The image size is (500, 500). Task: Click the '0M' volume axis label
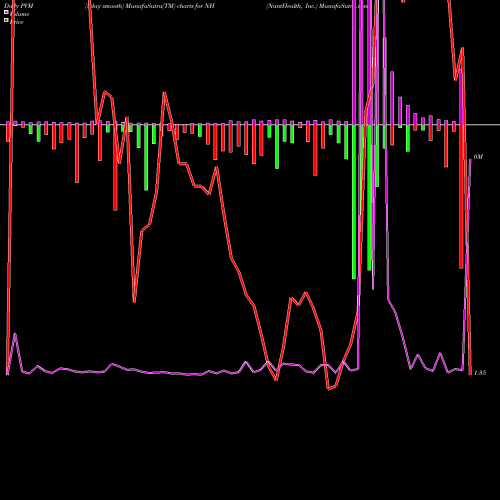coord(478,157)
